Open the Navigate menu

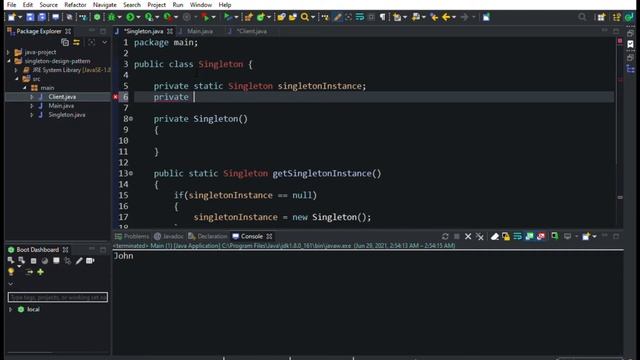tap(104, 5)
